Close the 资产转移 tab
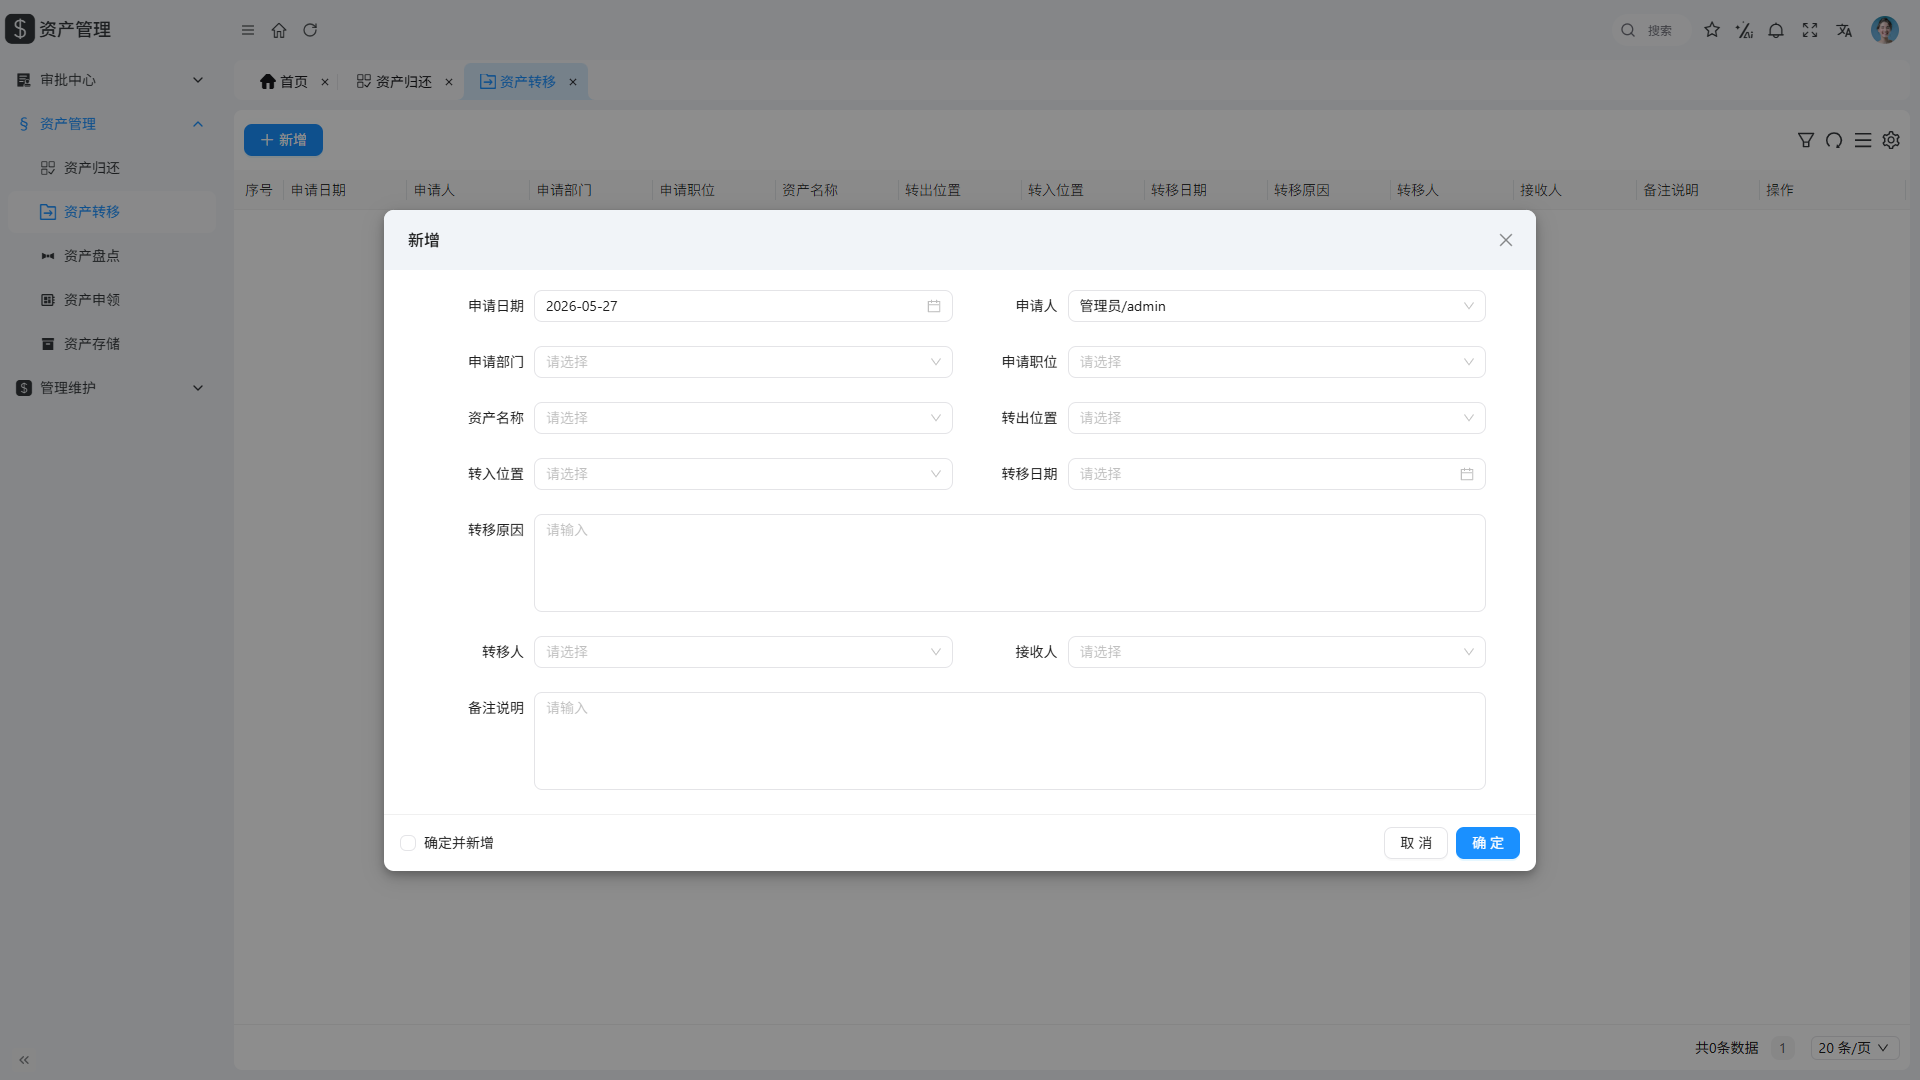1920x1080 pixels. click(573, 82)
